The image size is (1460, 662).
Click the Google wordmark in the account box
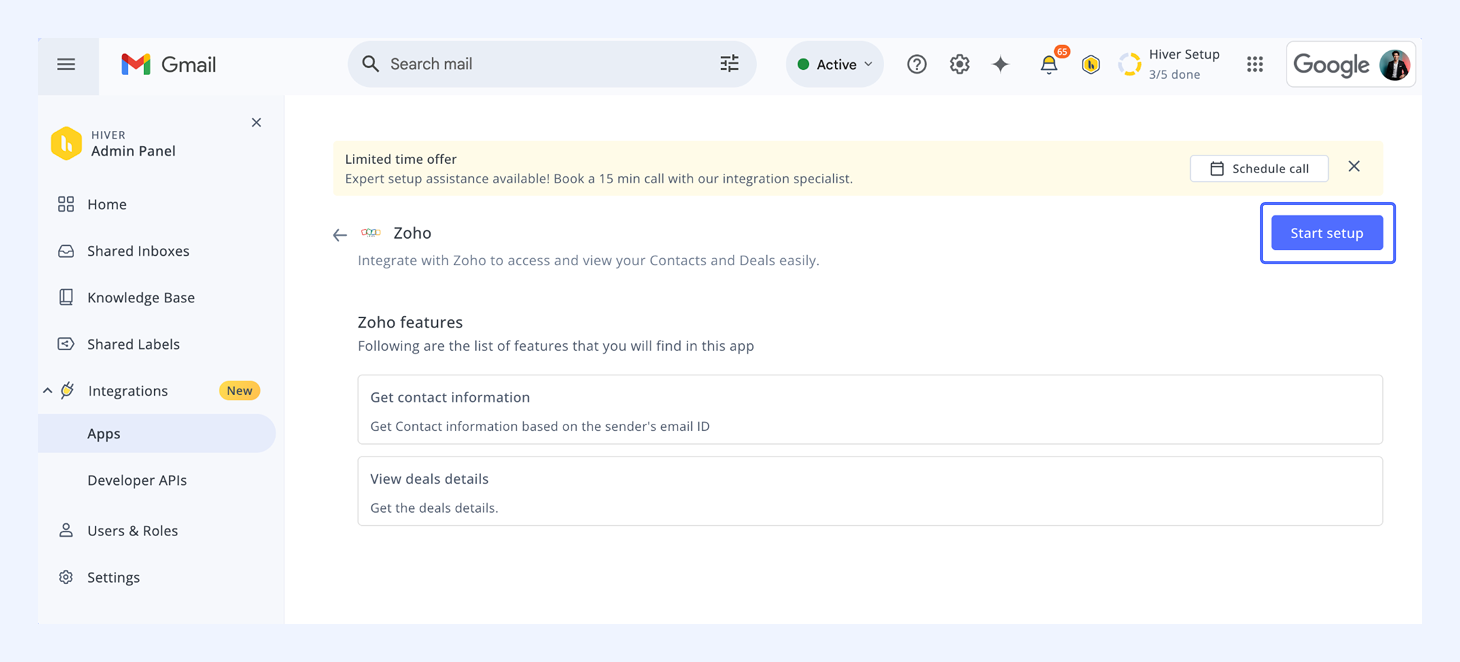click(1331, 65)
